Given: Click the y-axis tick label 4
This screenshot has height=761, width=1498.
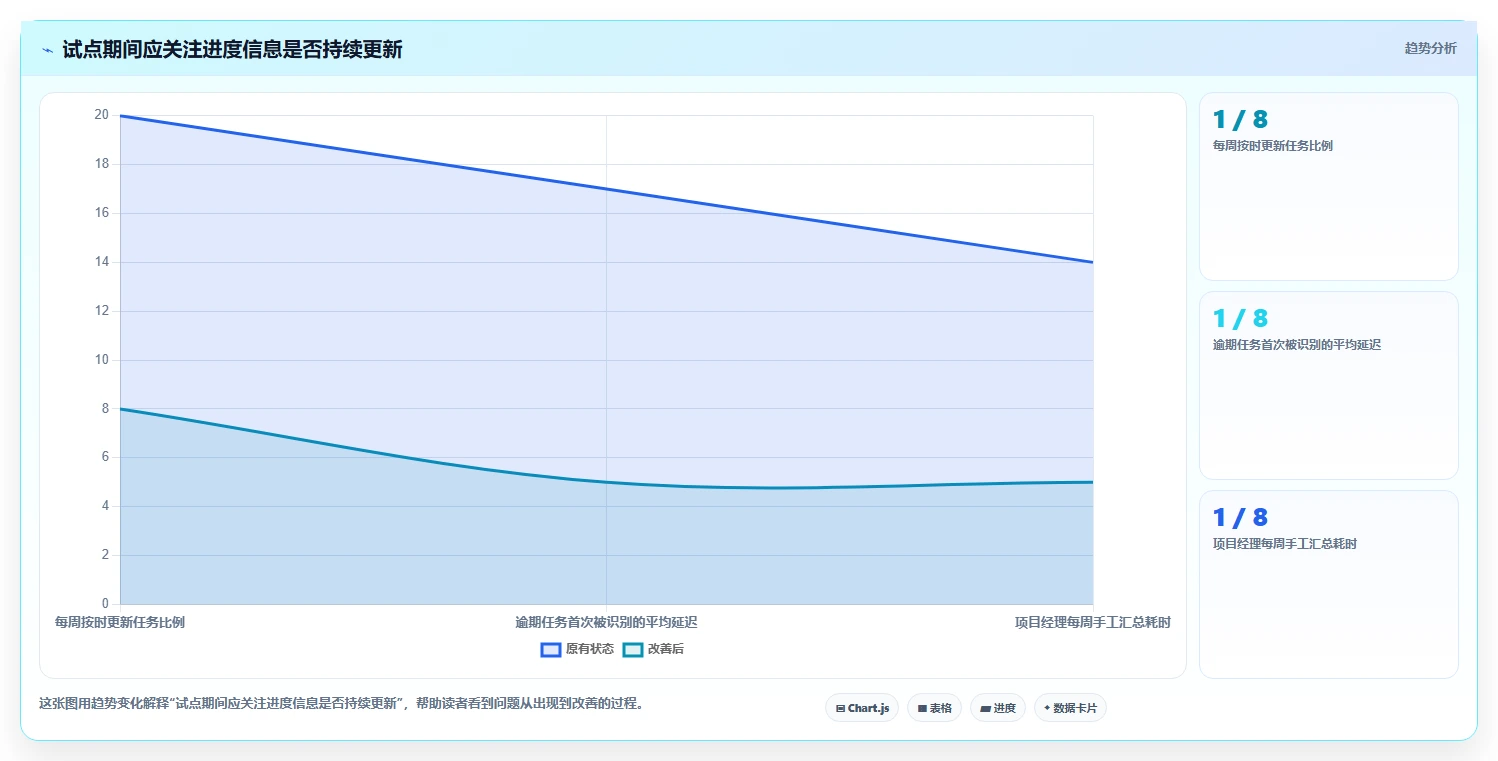Looking at the screenshot, I should click(x=105, y=506).
